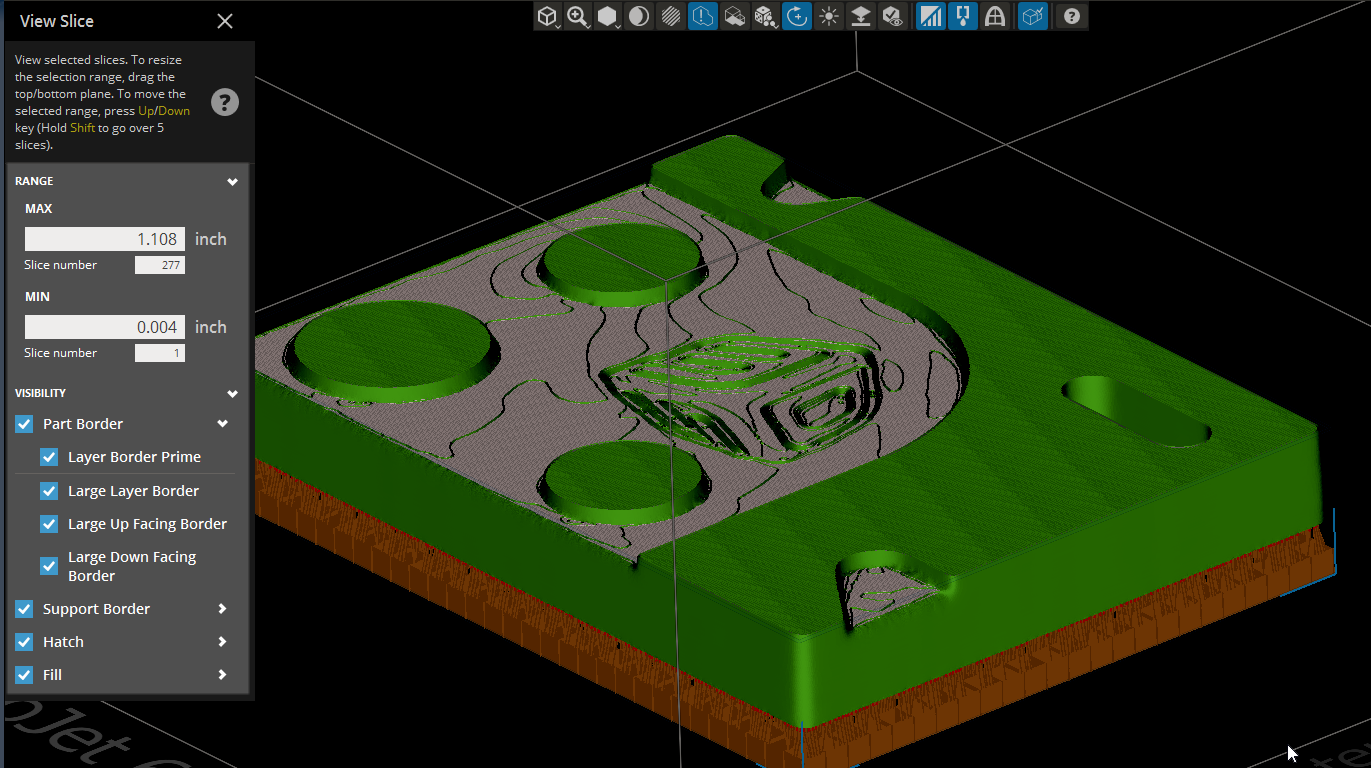1371x768 pixels.
Task: Click the arch supports icon
Action: [x=994, y=16]
